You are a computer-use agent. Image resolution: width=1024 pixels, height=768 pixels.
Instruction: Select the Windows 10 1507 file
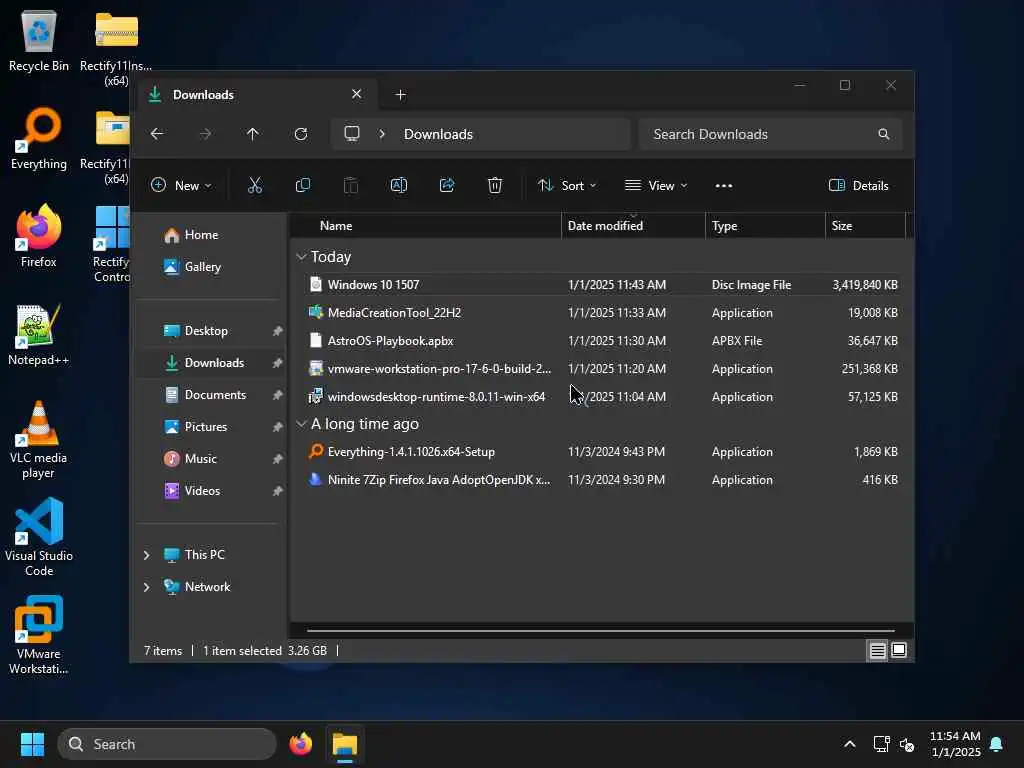coord(602,285)
